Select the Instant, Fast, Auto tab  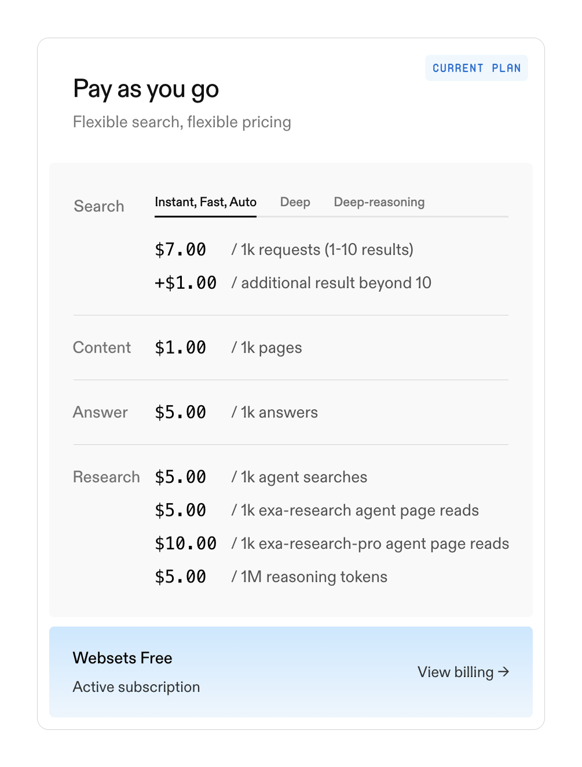point(205,202)
